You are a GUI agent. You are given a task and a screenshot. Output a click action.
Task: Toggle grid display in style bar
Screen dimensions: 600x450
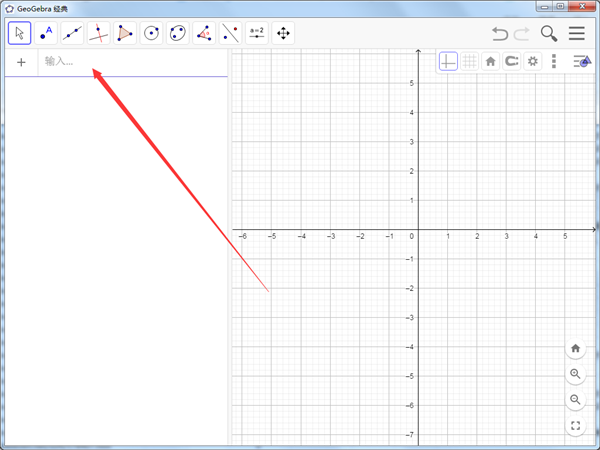470,61
